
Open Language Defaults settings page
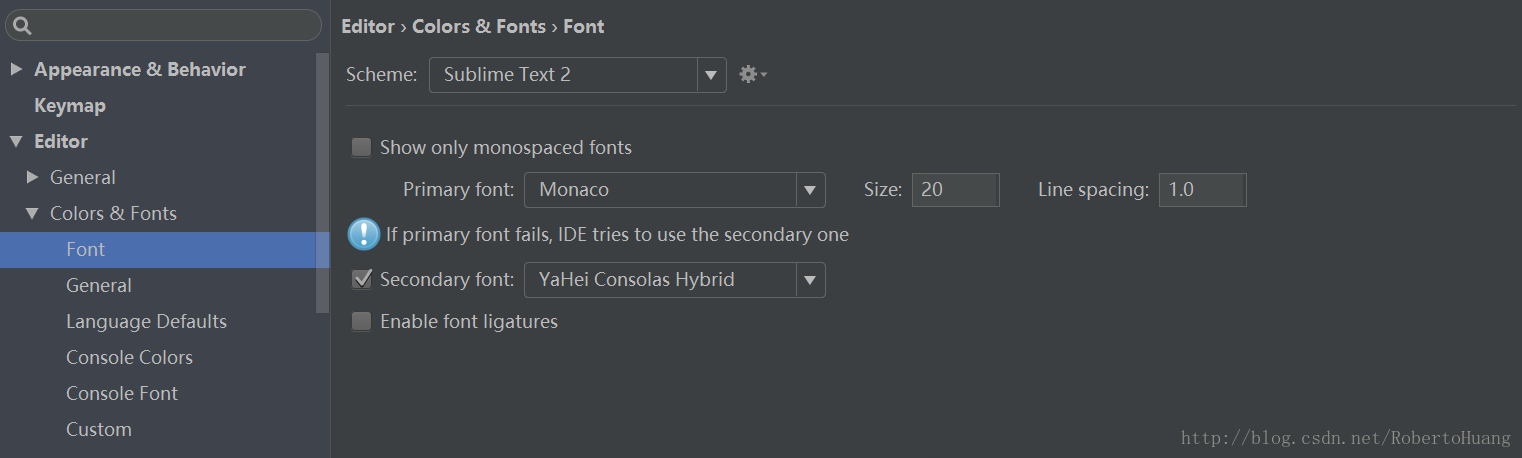point(146,321)
